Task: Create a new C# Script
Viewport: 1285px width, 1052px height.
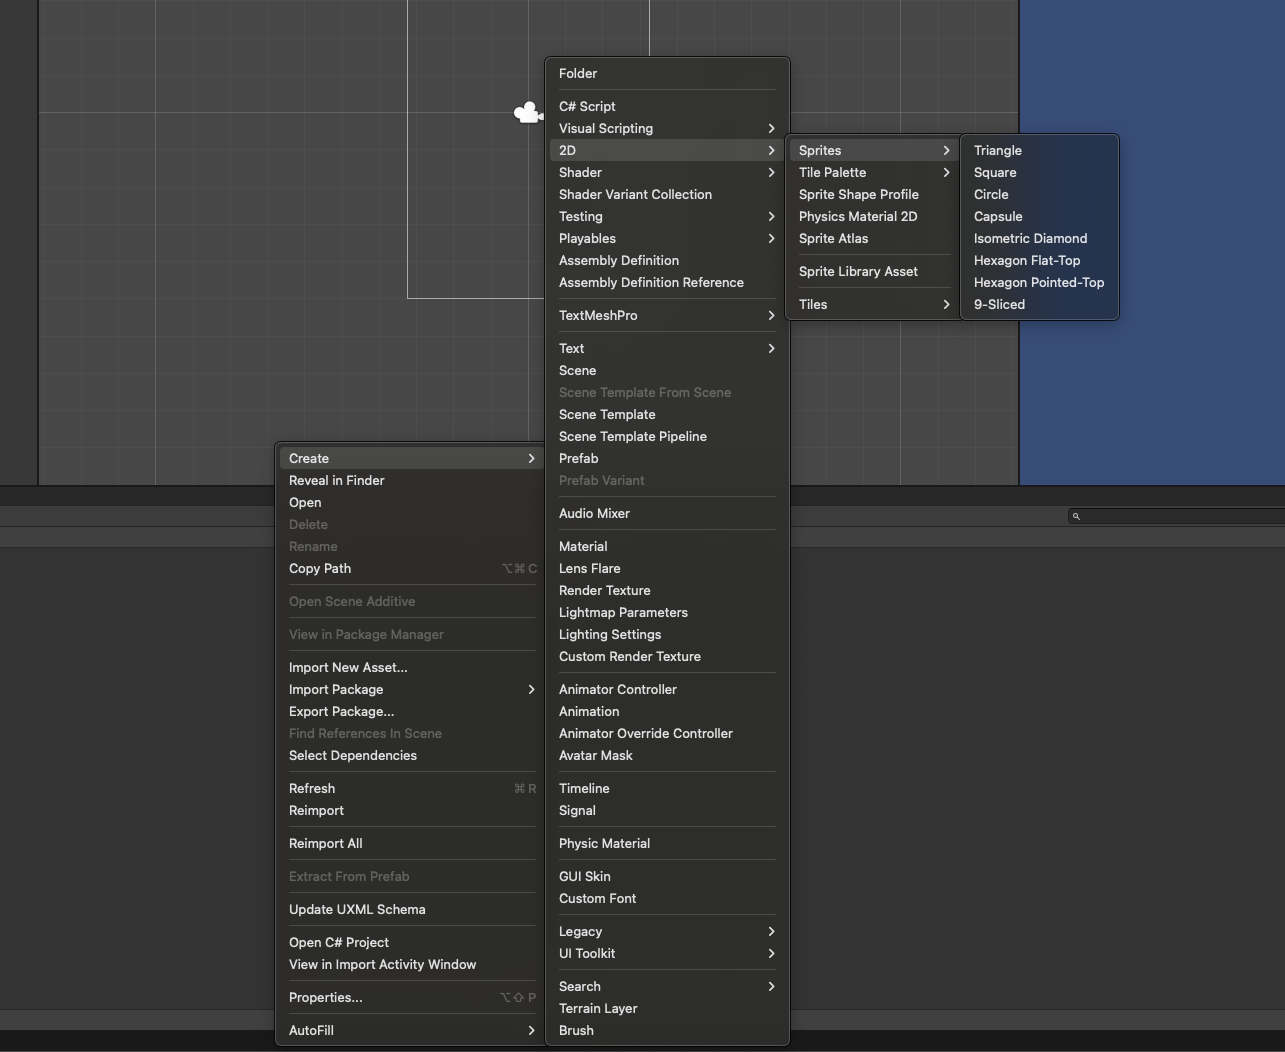Action: [667, 106]
